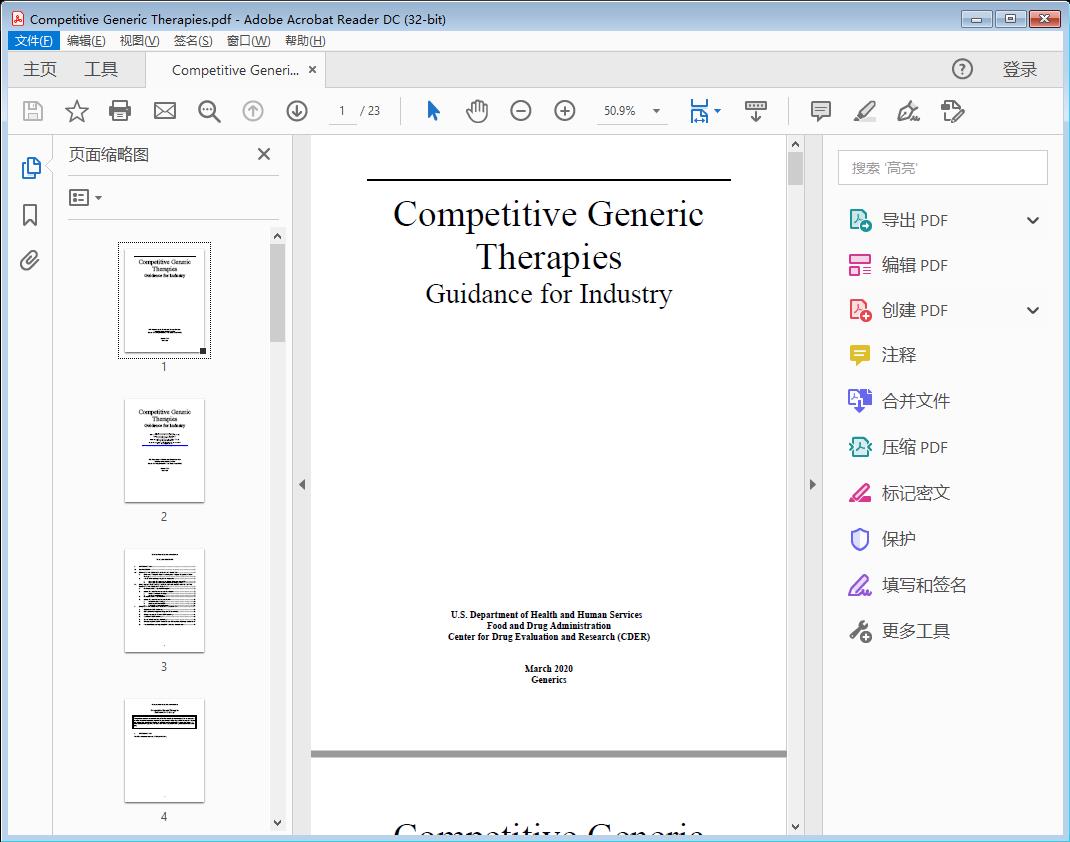The width and height of the screenshot is (1070, 842).
Task: Open 更多工具 from the right panel
Action: [x=916, y=631]
